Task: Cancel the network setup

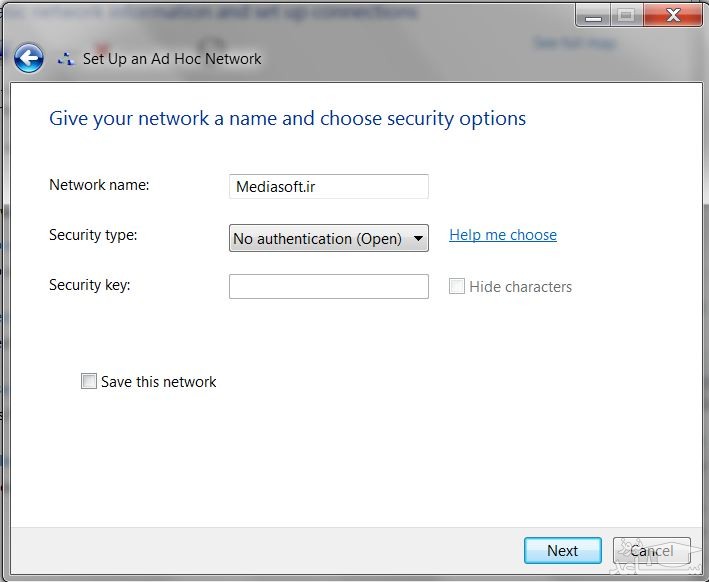Action: point(651,550)
